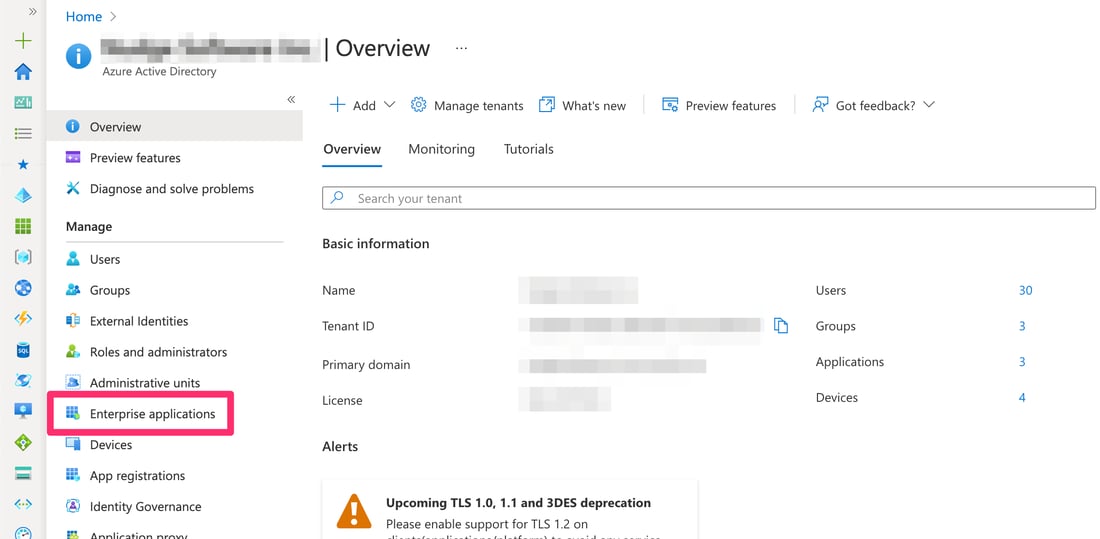Click the Roles and administrators icon
This screenshot has width=1100, height=539.
coord(72,352)
